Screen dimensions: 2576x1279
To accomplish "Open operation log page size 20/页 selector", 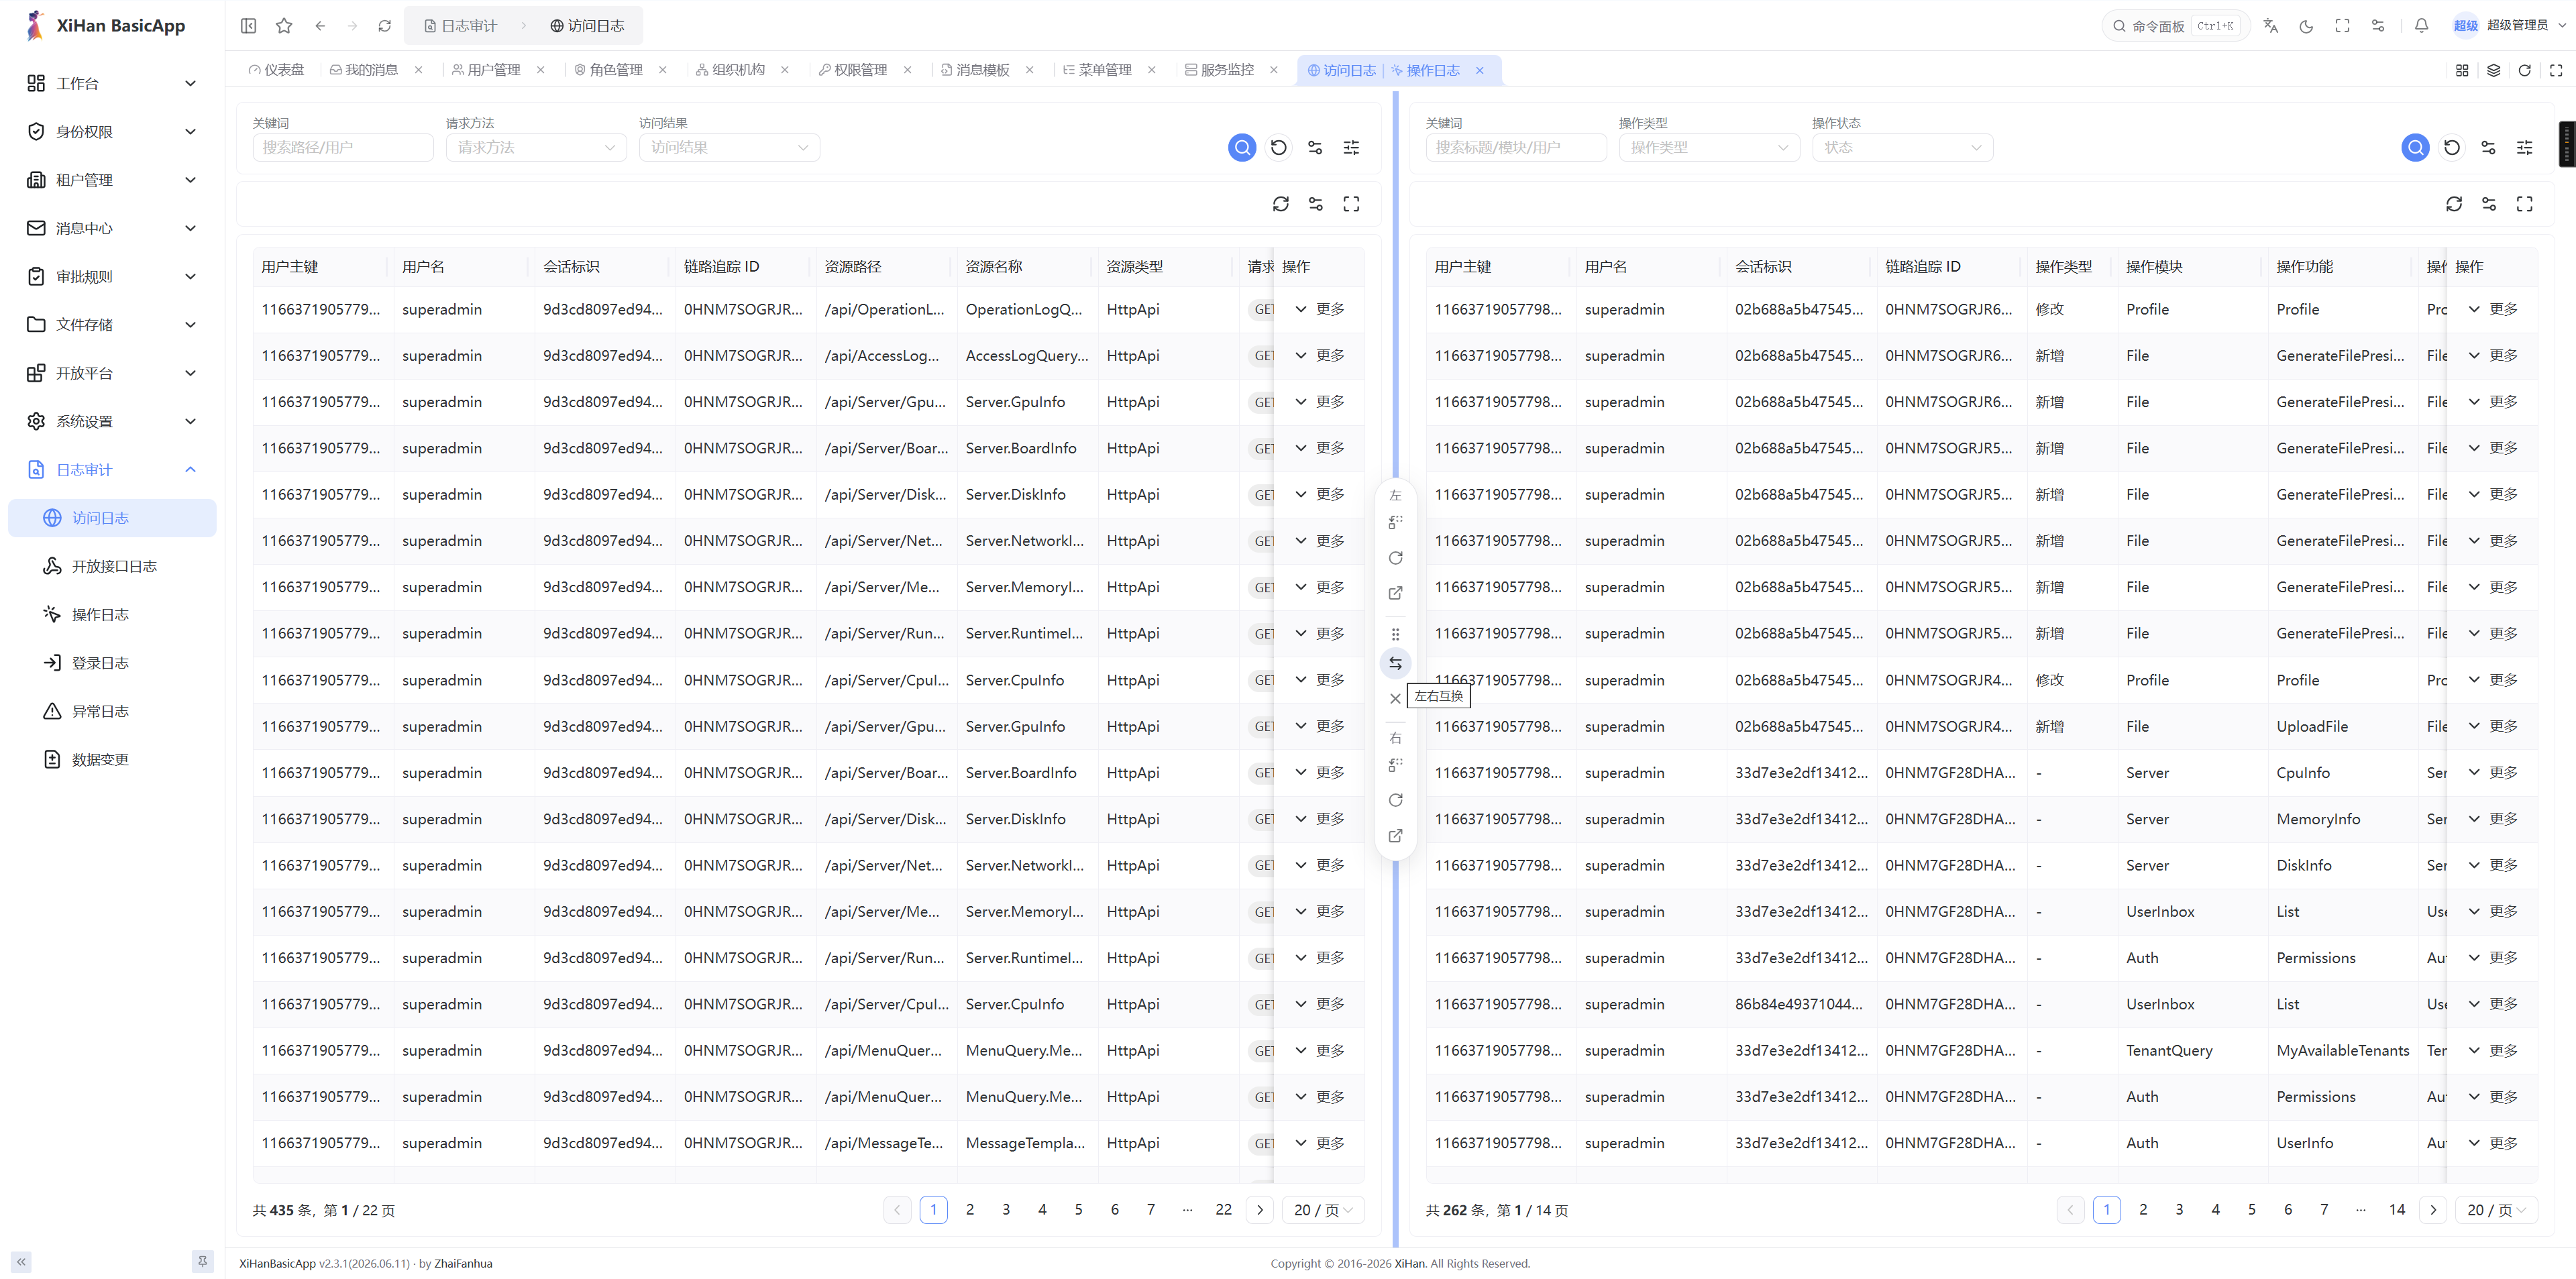I will click(x=2495, y=1210).
